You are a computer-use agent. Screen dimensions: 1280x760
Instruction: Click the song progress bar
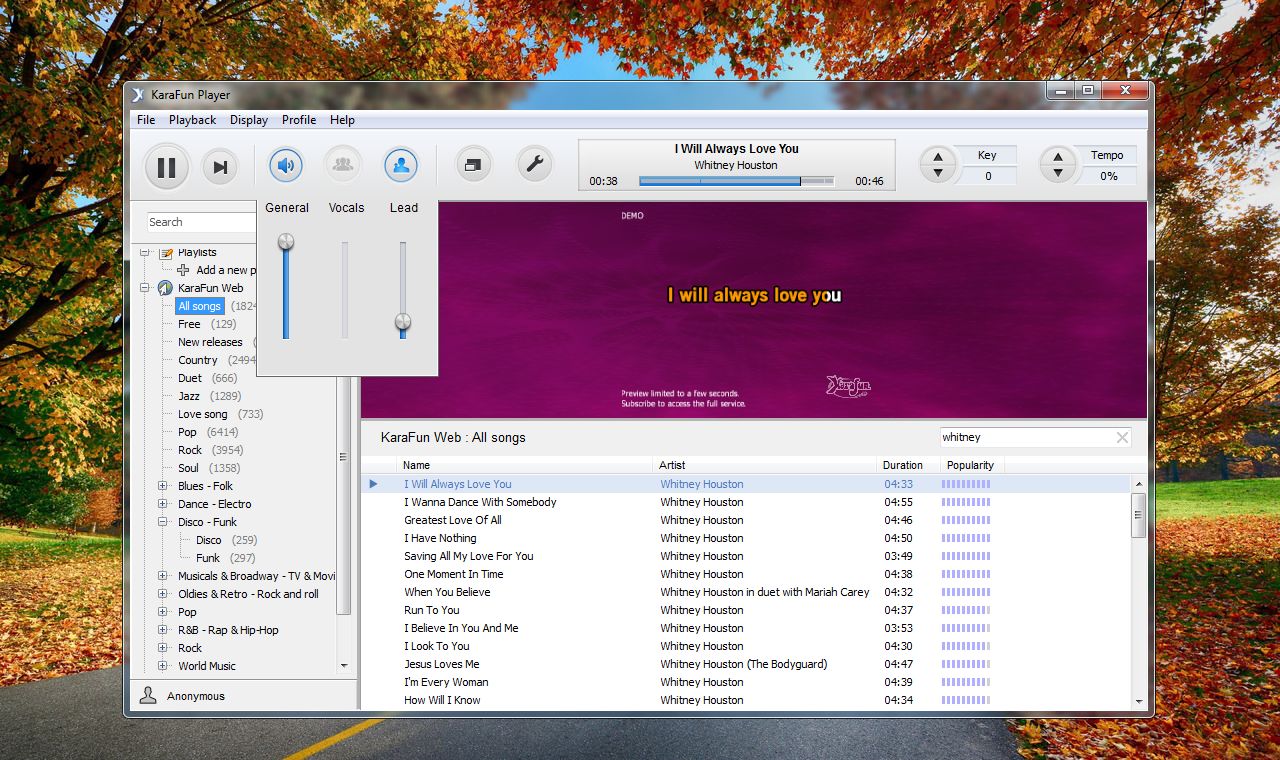(x=736, y=181)
